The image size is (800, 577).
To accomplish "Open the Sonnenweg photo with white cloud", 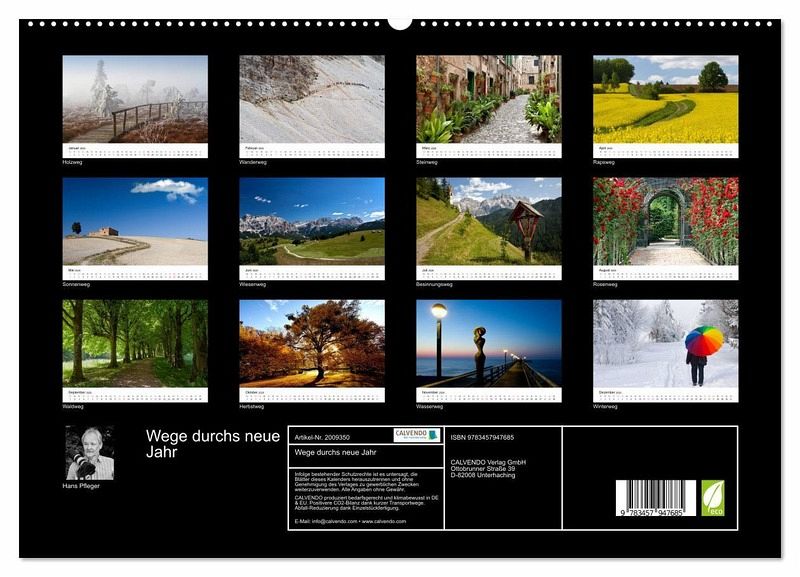I will pyautogui.click(x=135, y=221).
